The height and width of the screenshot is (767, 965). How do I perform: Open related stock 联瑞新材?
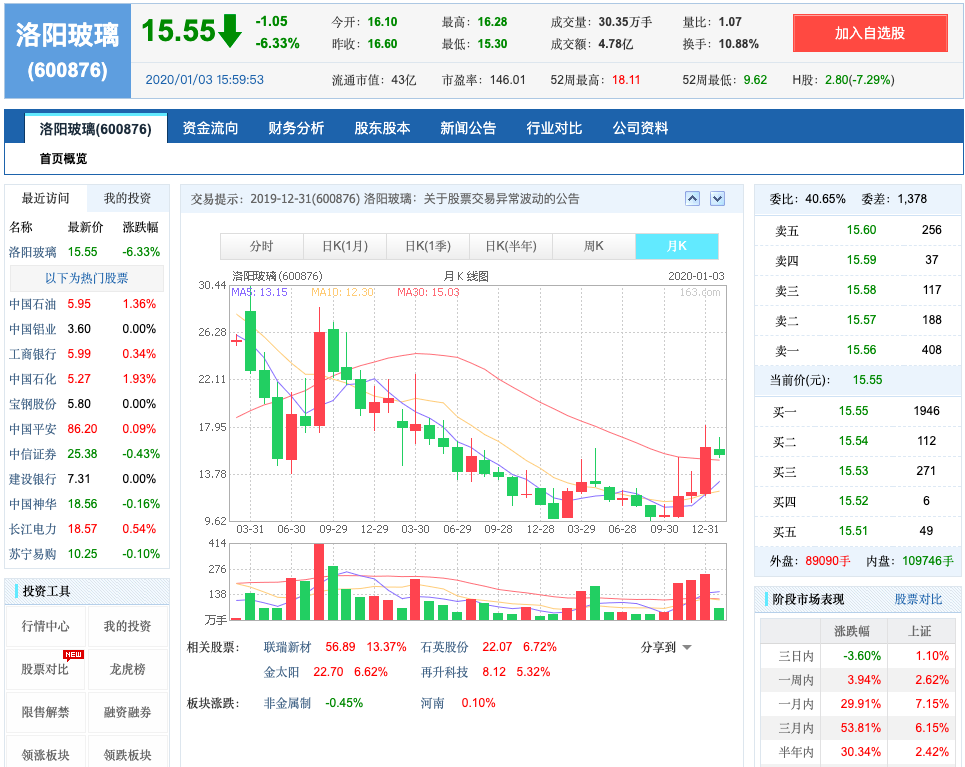coord(287,647)
